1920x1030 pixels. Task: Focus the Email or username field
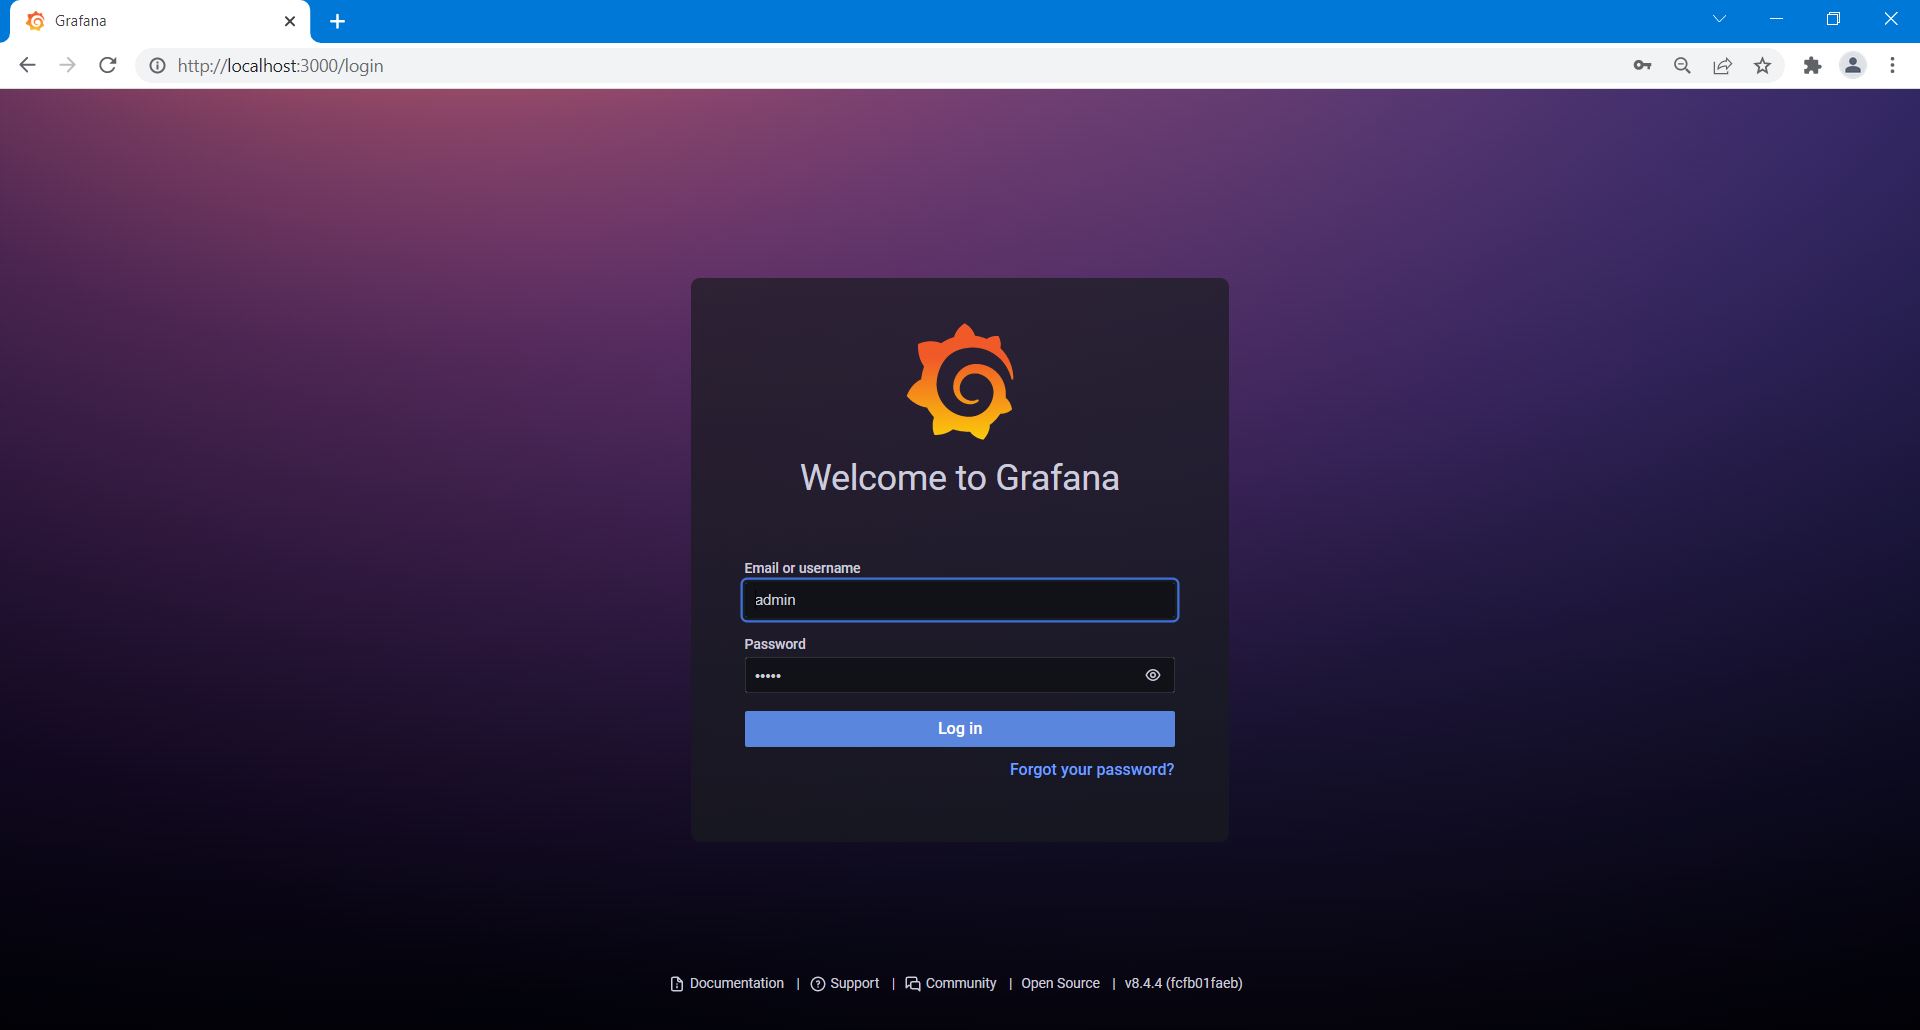(960, 600)
